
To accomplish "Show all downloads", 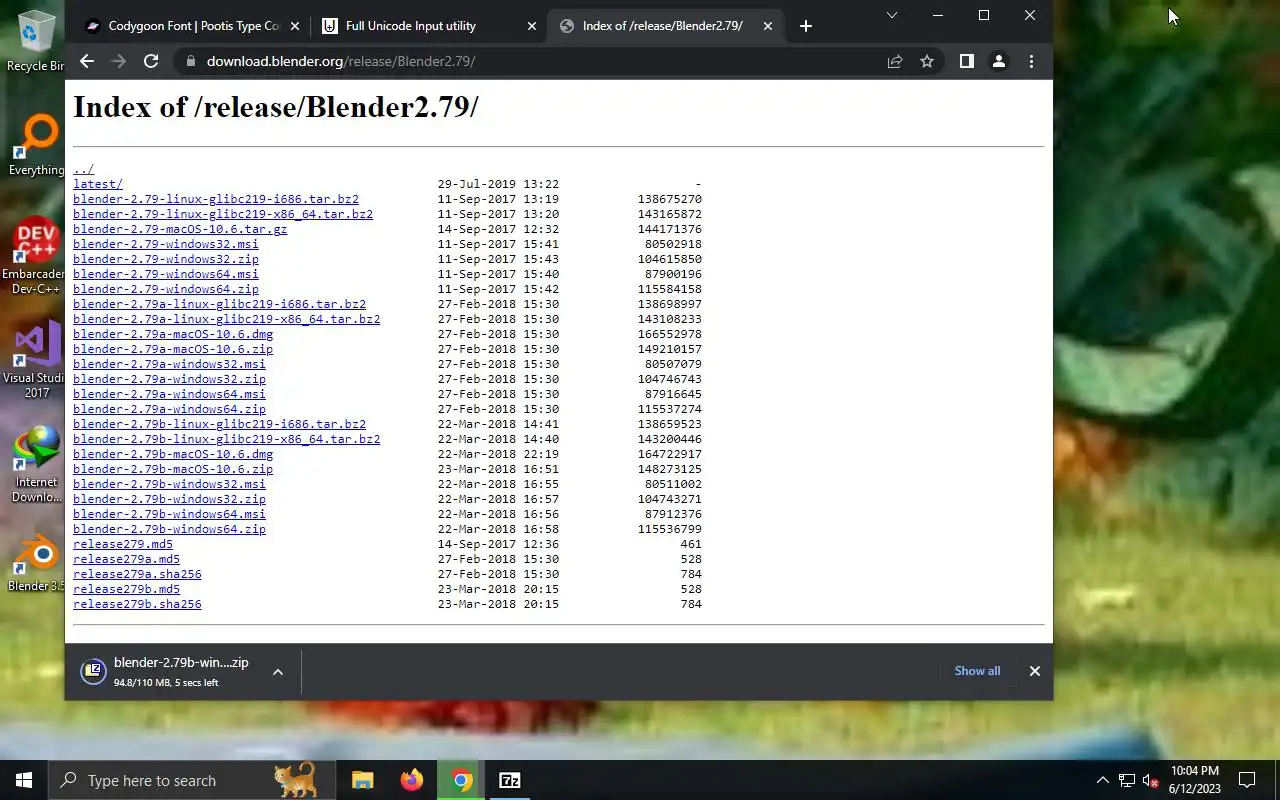I will [977, 671].
